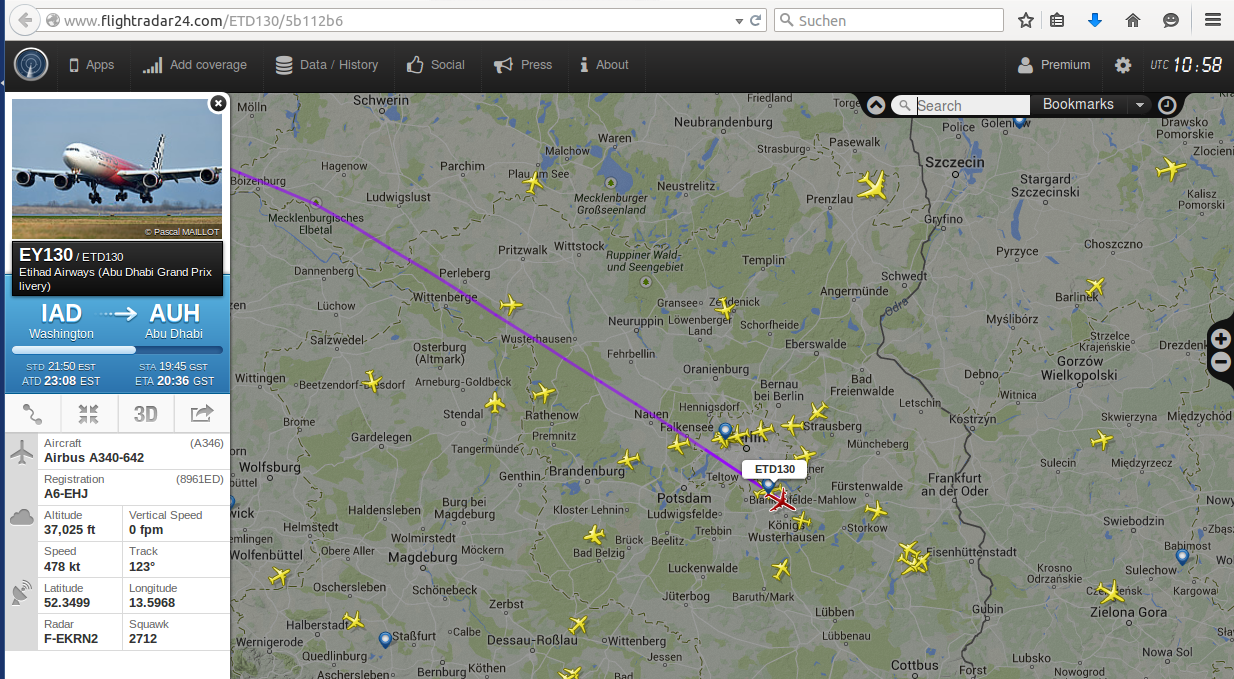Open the playback clock icon
The width and height of the screenshot is (1234, 679).
pyautogui.click(x=1167, y=105)
